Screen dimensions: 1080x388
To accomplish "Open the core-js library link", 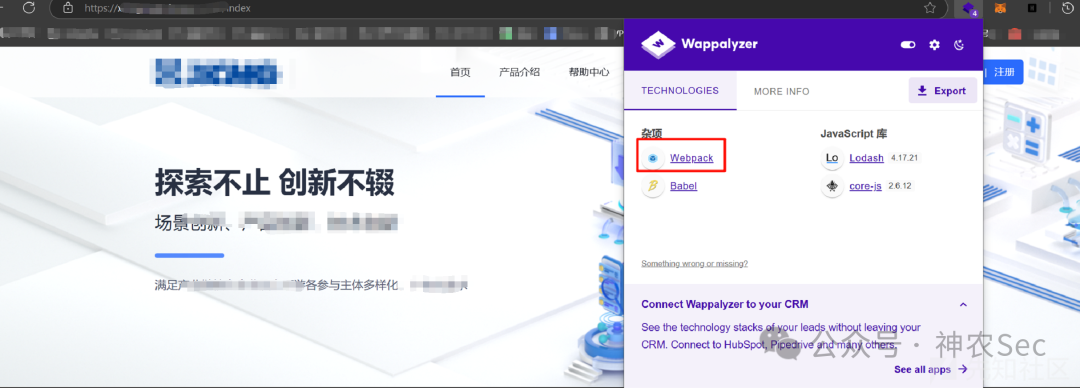I will click(x=866, y=186).
